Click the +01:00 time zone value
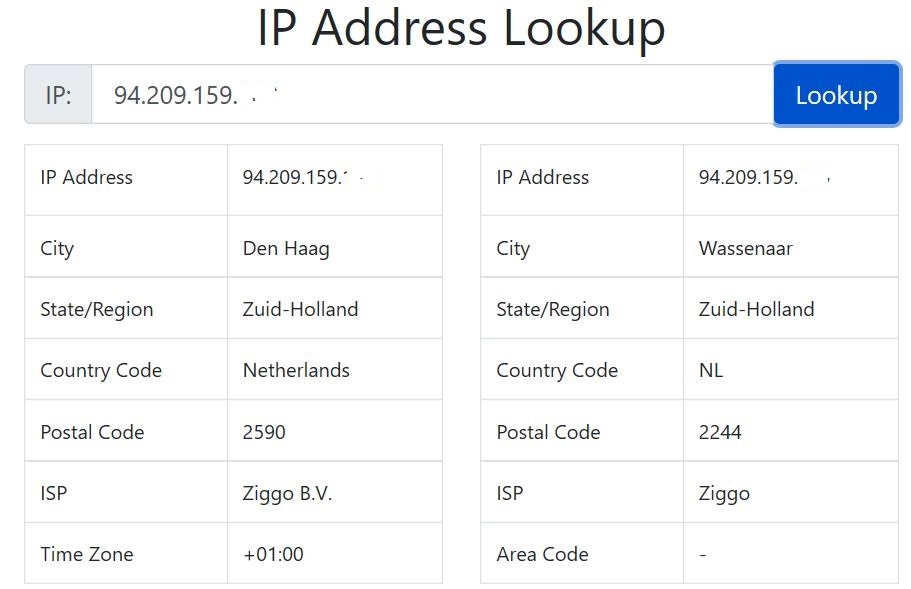911x589 pixels. click(273, 554)
